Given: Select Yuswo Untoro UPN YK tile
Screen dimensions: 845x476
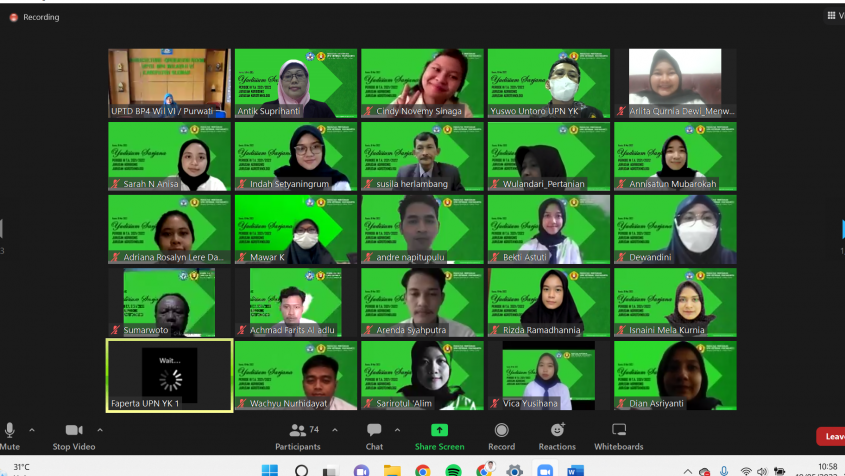Looking at the screenshot, I should click(549, 83).
